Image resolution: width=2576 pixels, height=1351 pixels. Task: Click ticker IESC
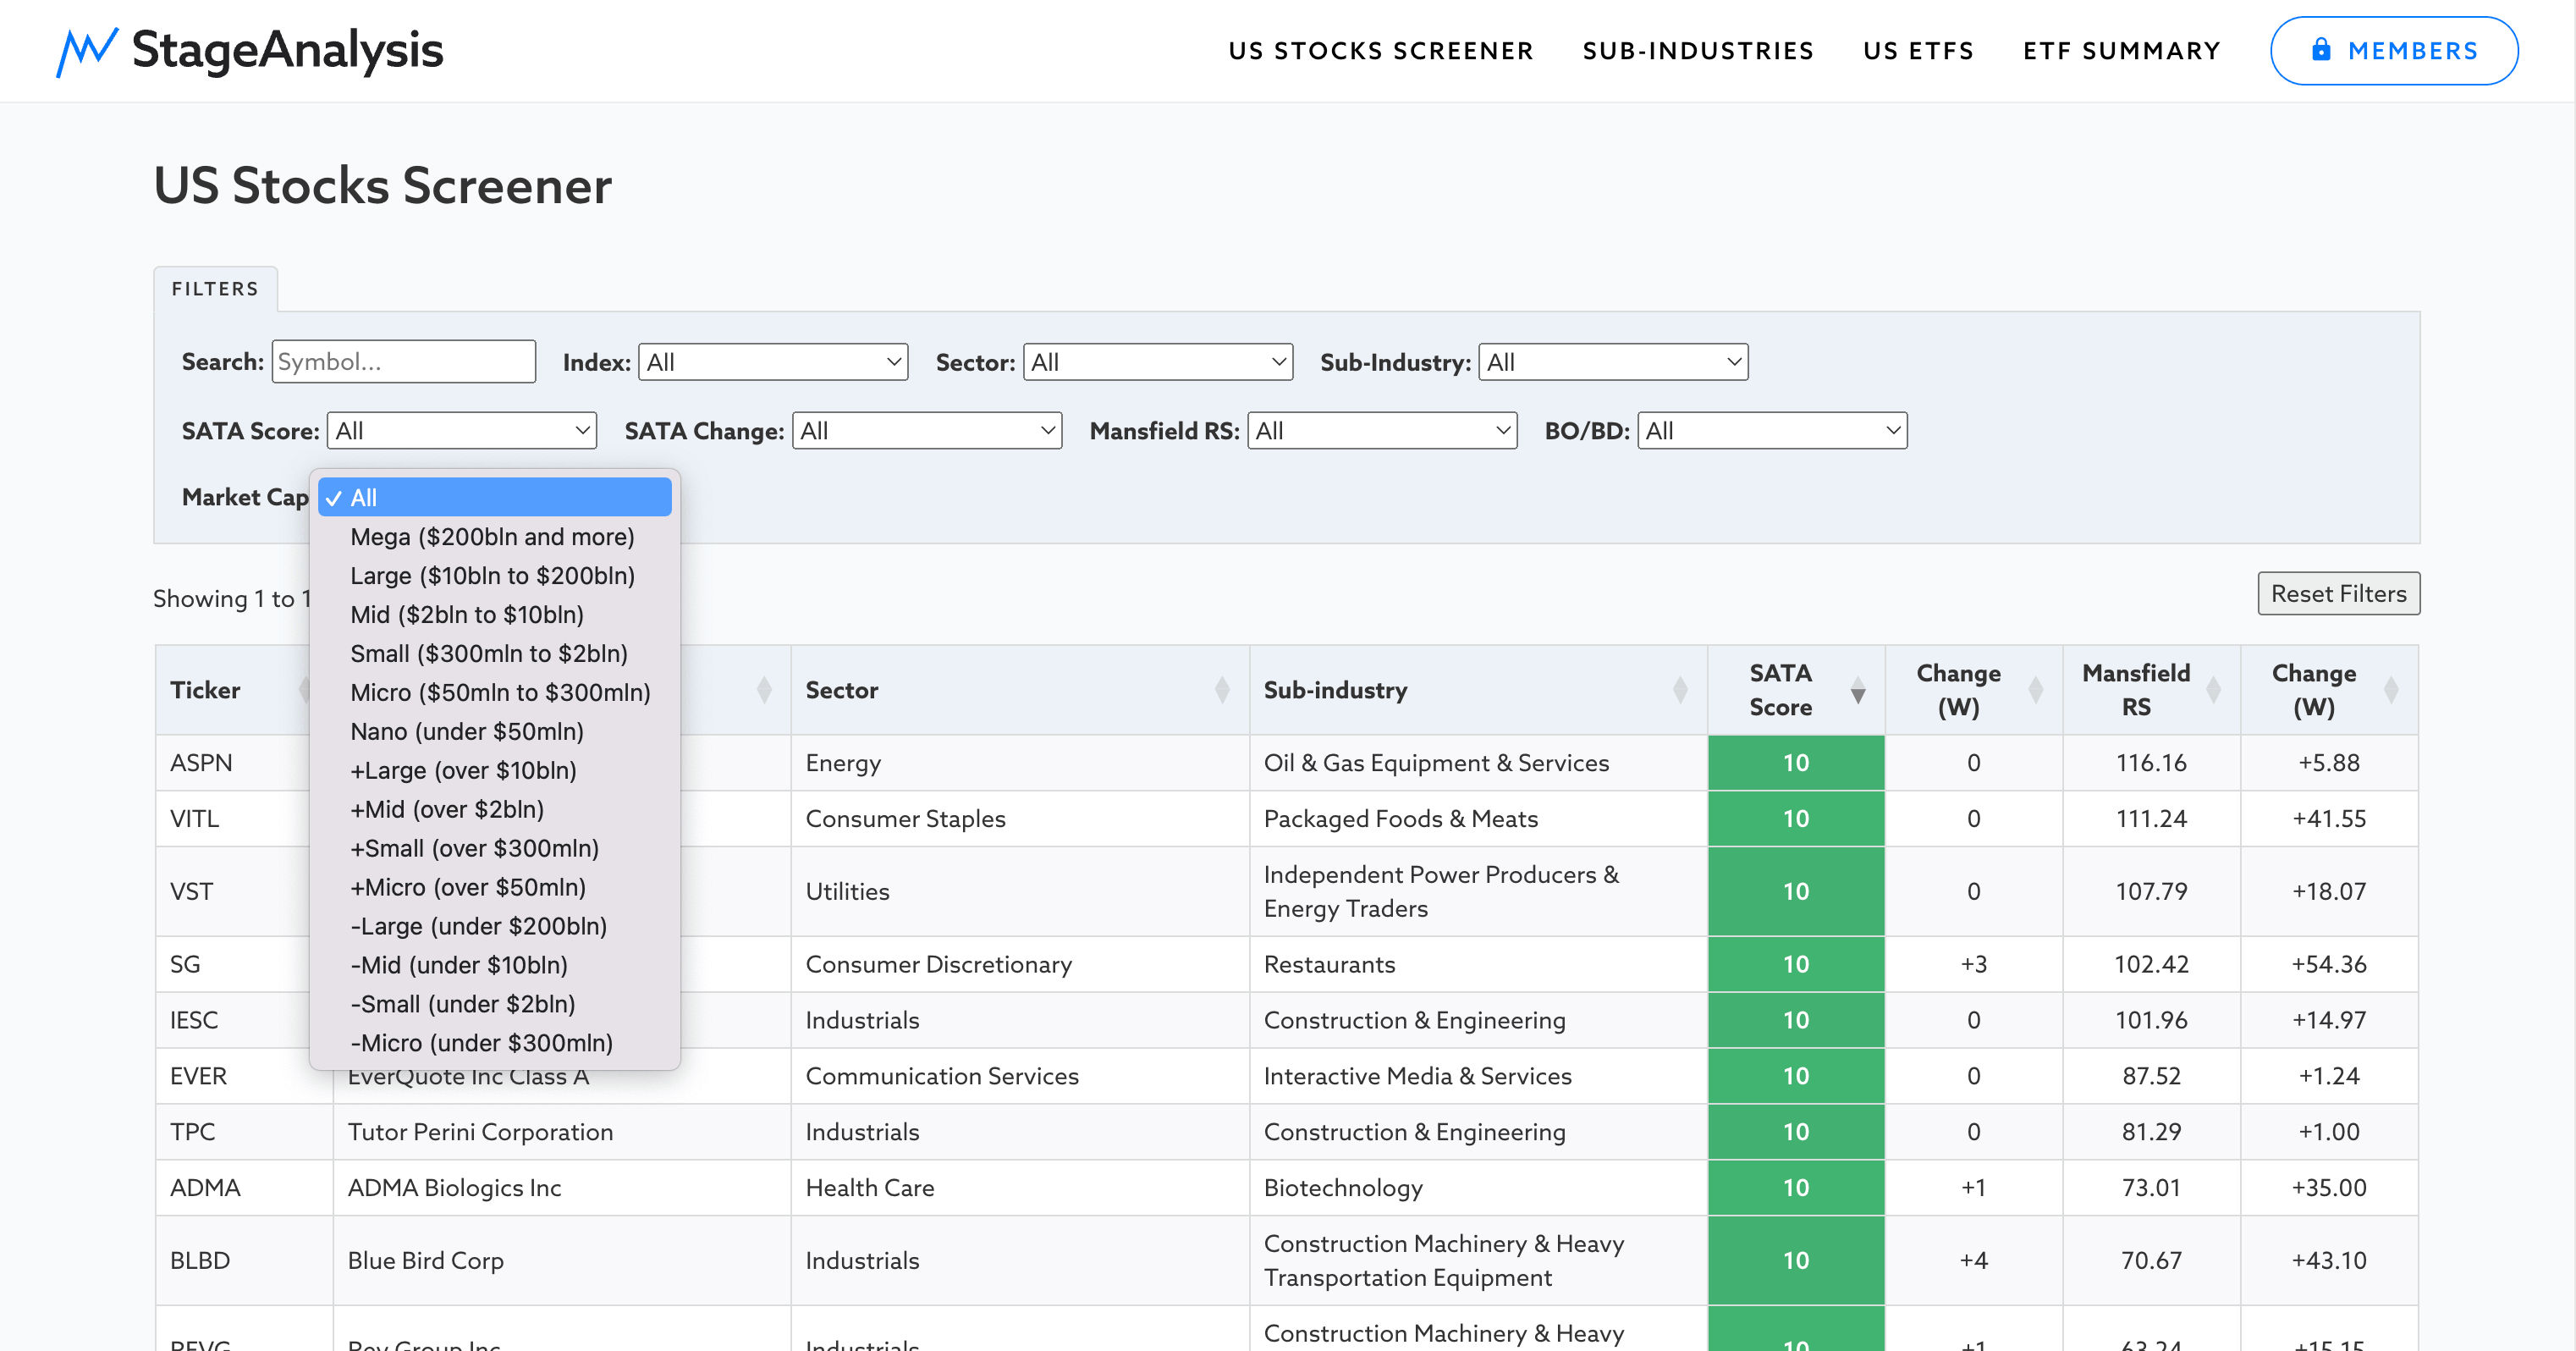tap(194, 1021)
